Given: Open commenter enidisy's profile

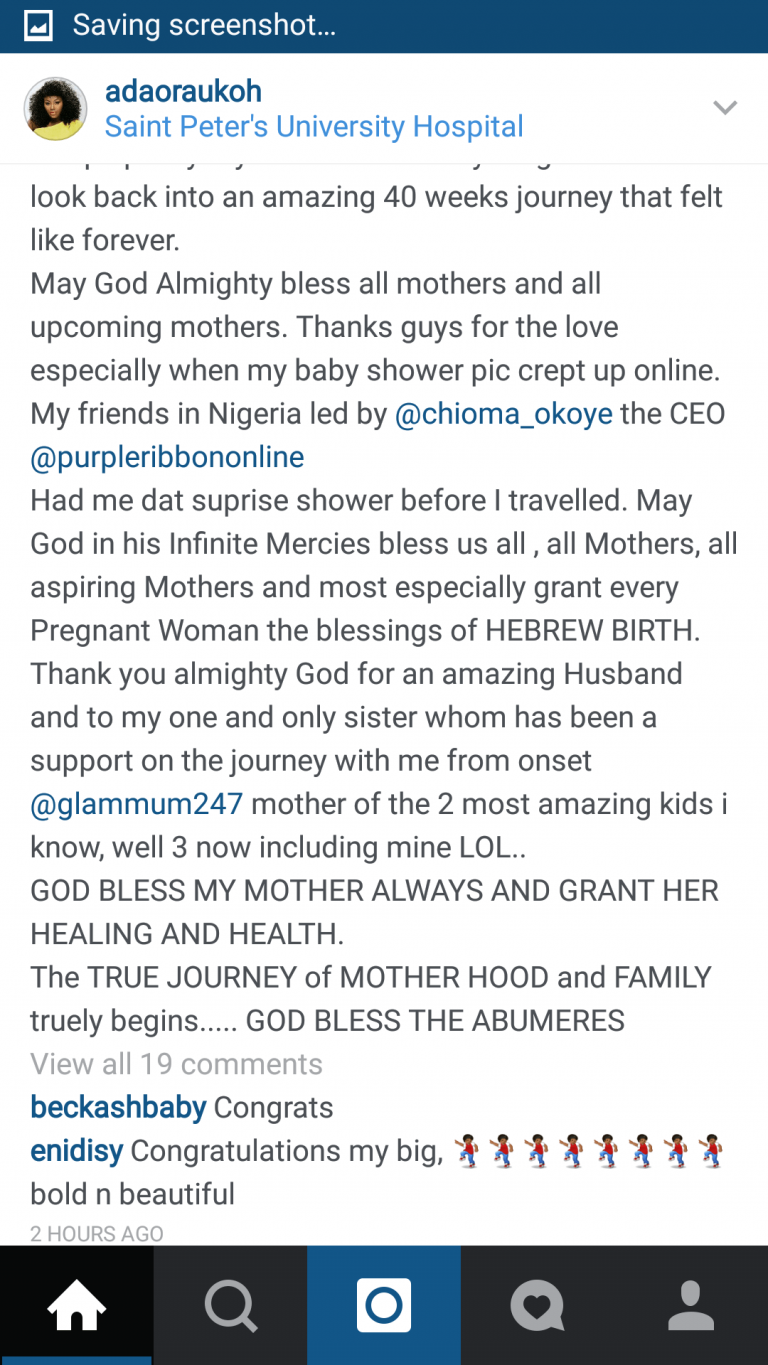Looking at the screenshot, I should coord(76,1151).
